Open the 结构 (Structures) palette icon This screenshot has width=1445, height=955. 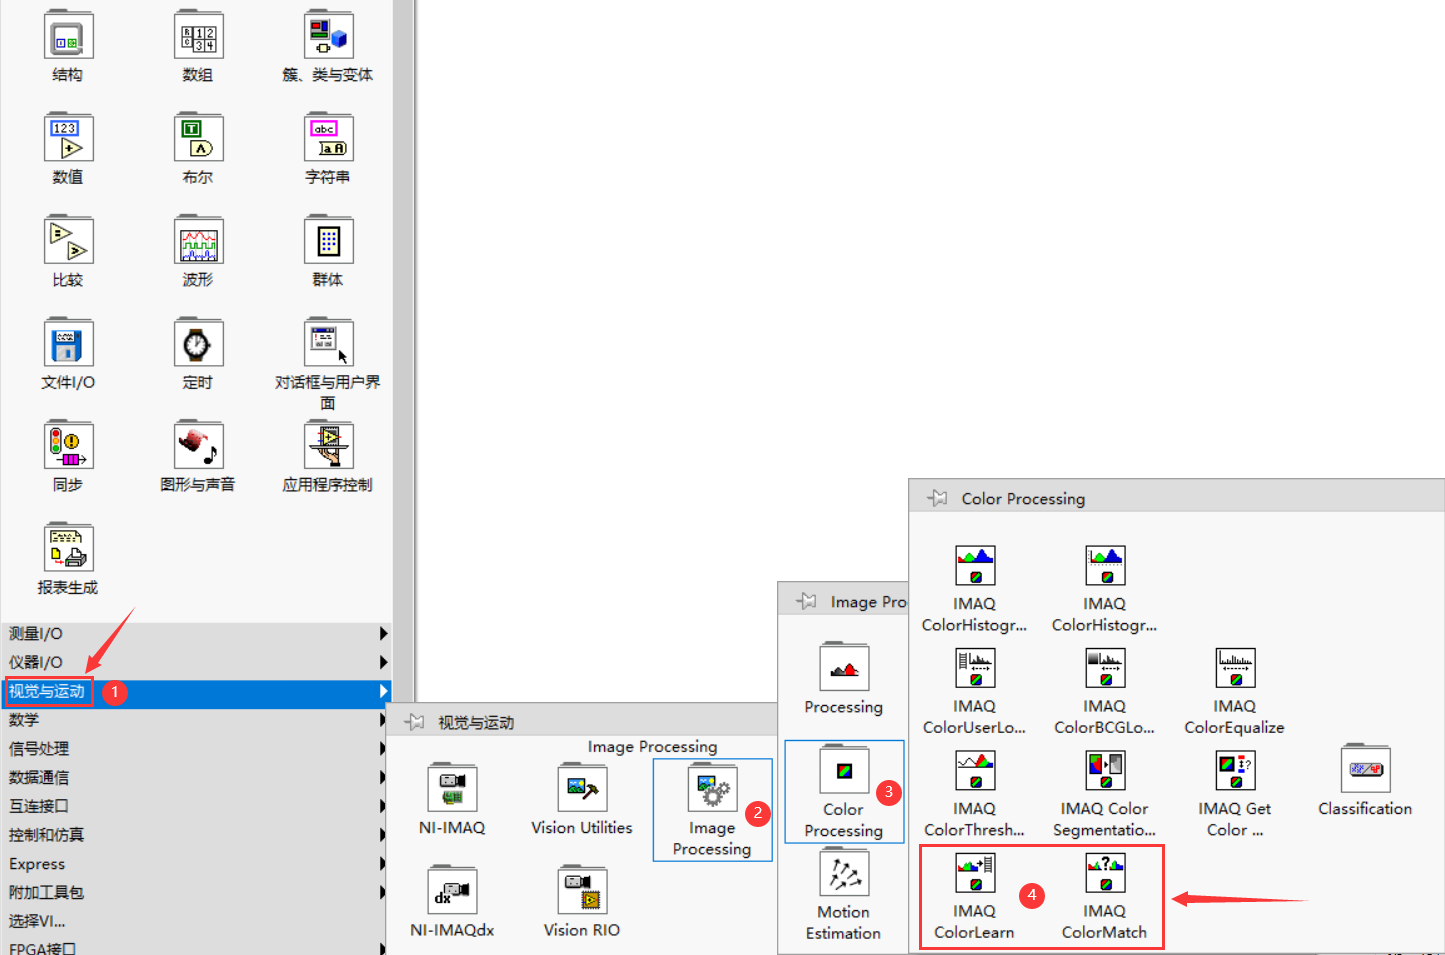coord(68,36)
